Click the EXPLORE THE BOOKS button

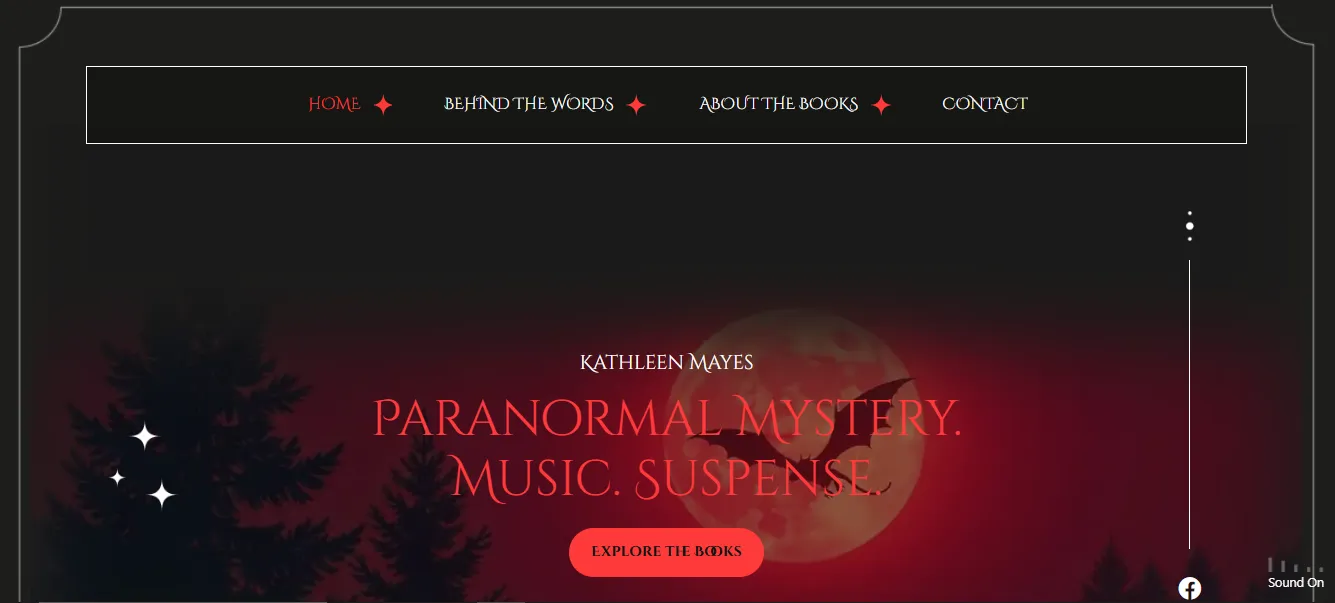(x=666, y=552)
